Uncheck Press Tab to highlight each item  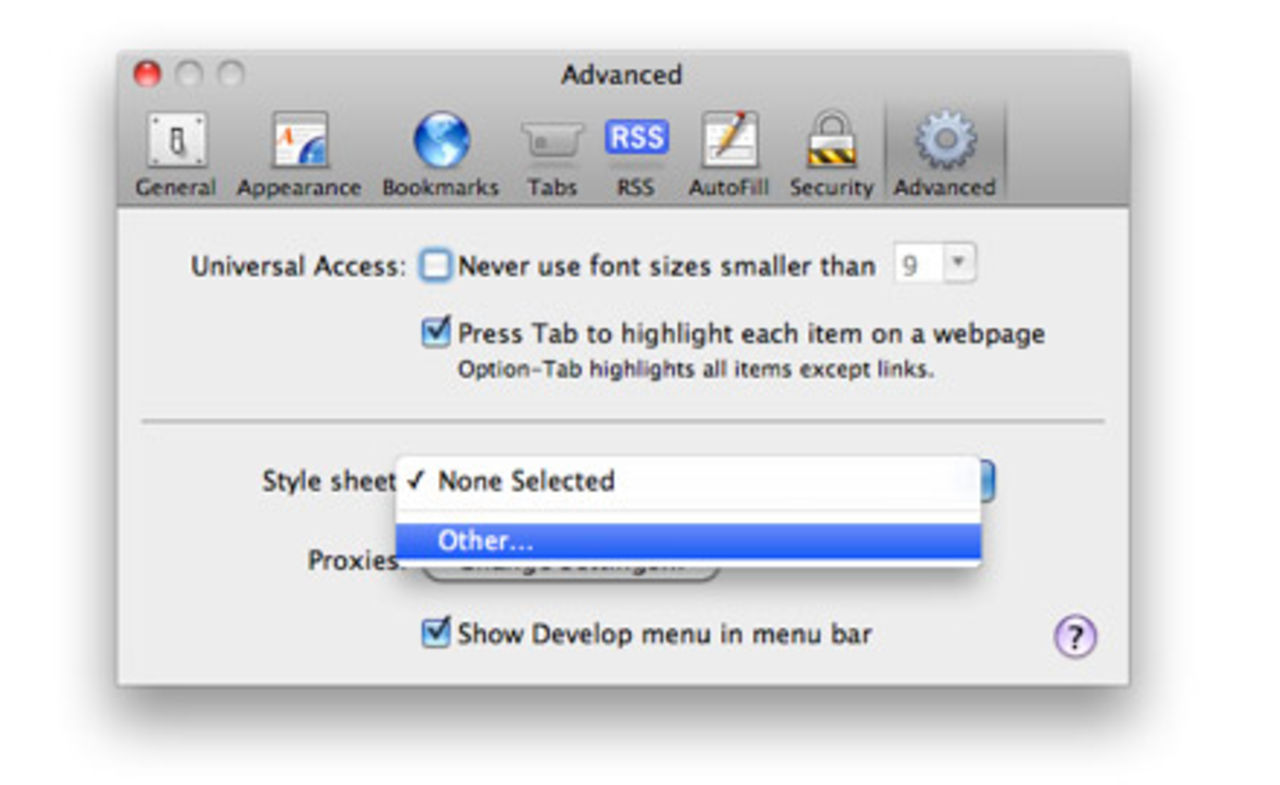pyautogui.click(x=435, y=333)
